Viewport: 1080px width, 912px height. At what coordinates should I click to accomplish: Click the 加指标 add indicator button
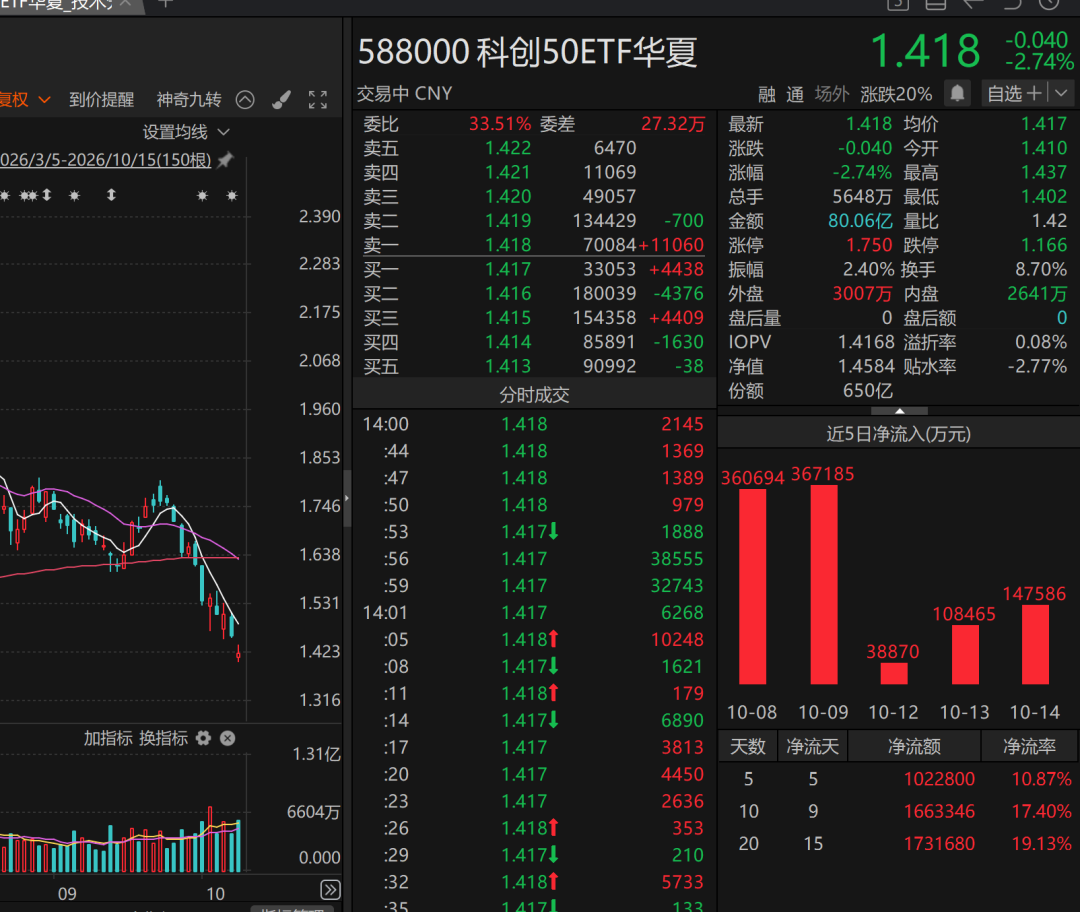point(108,738)
